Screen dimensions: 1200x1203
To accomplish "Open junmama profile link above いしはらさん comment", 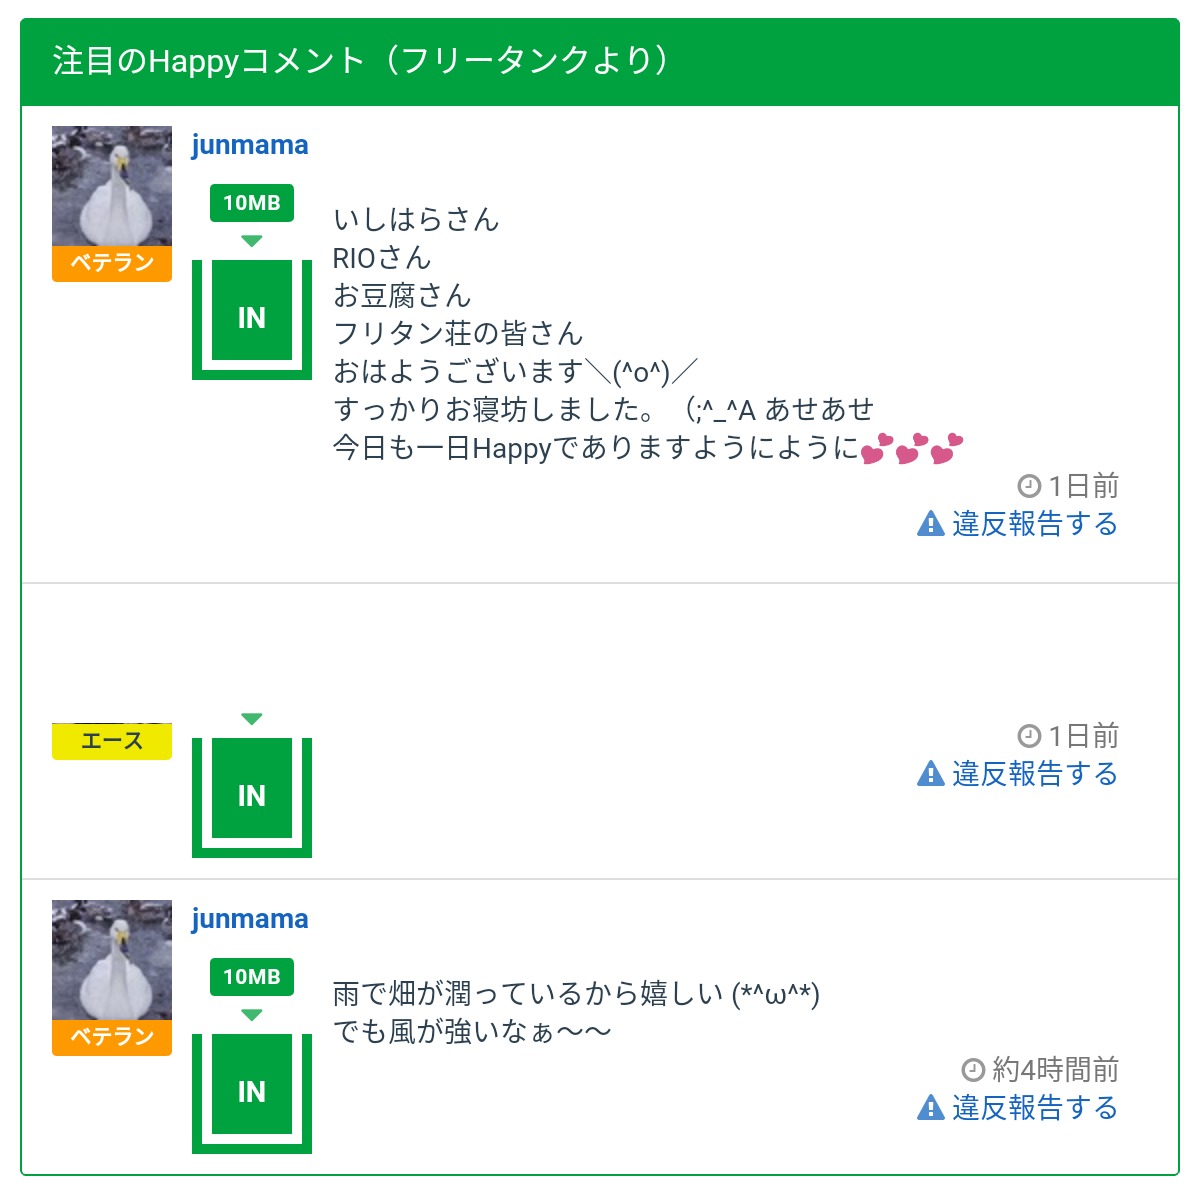I will click(250, 145).
